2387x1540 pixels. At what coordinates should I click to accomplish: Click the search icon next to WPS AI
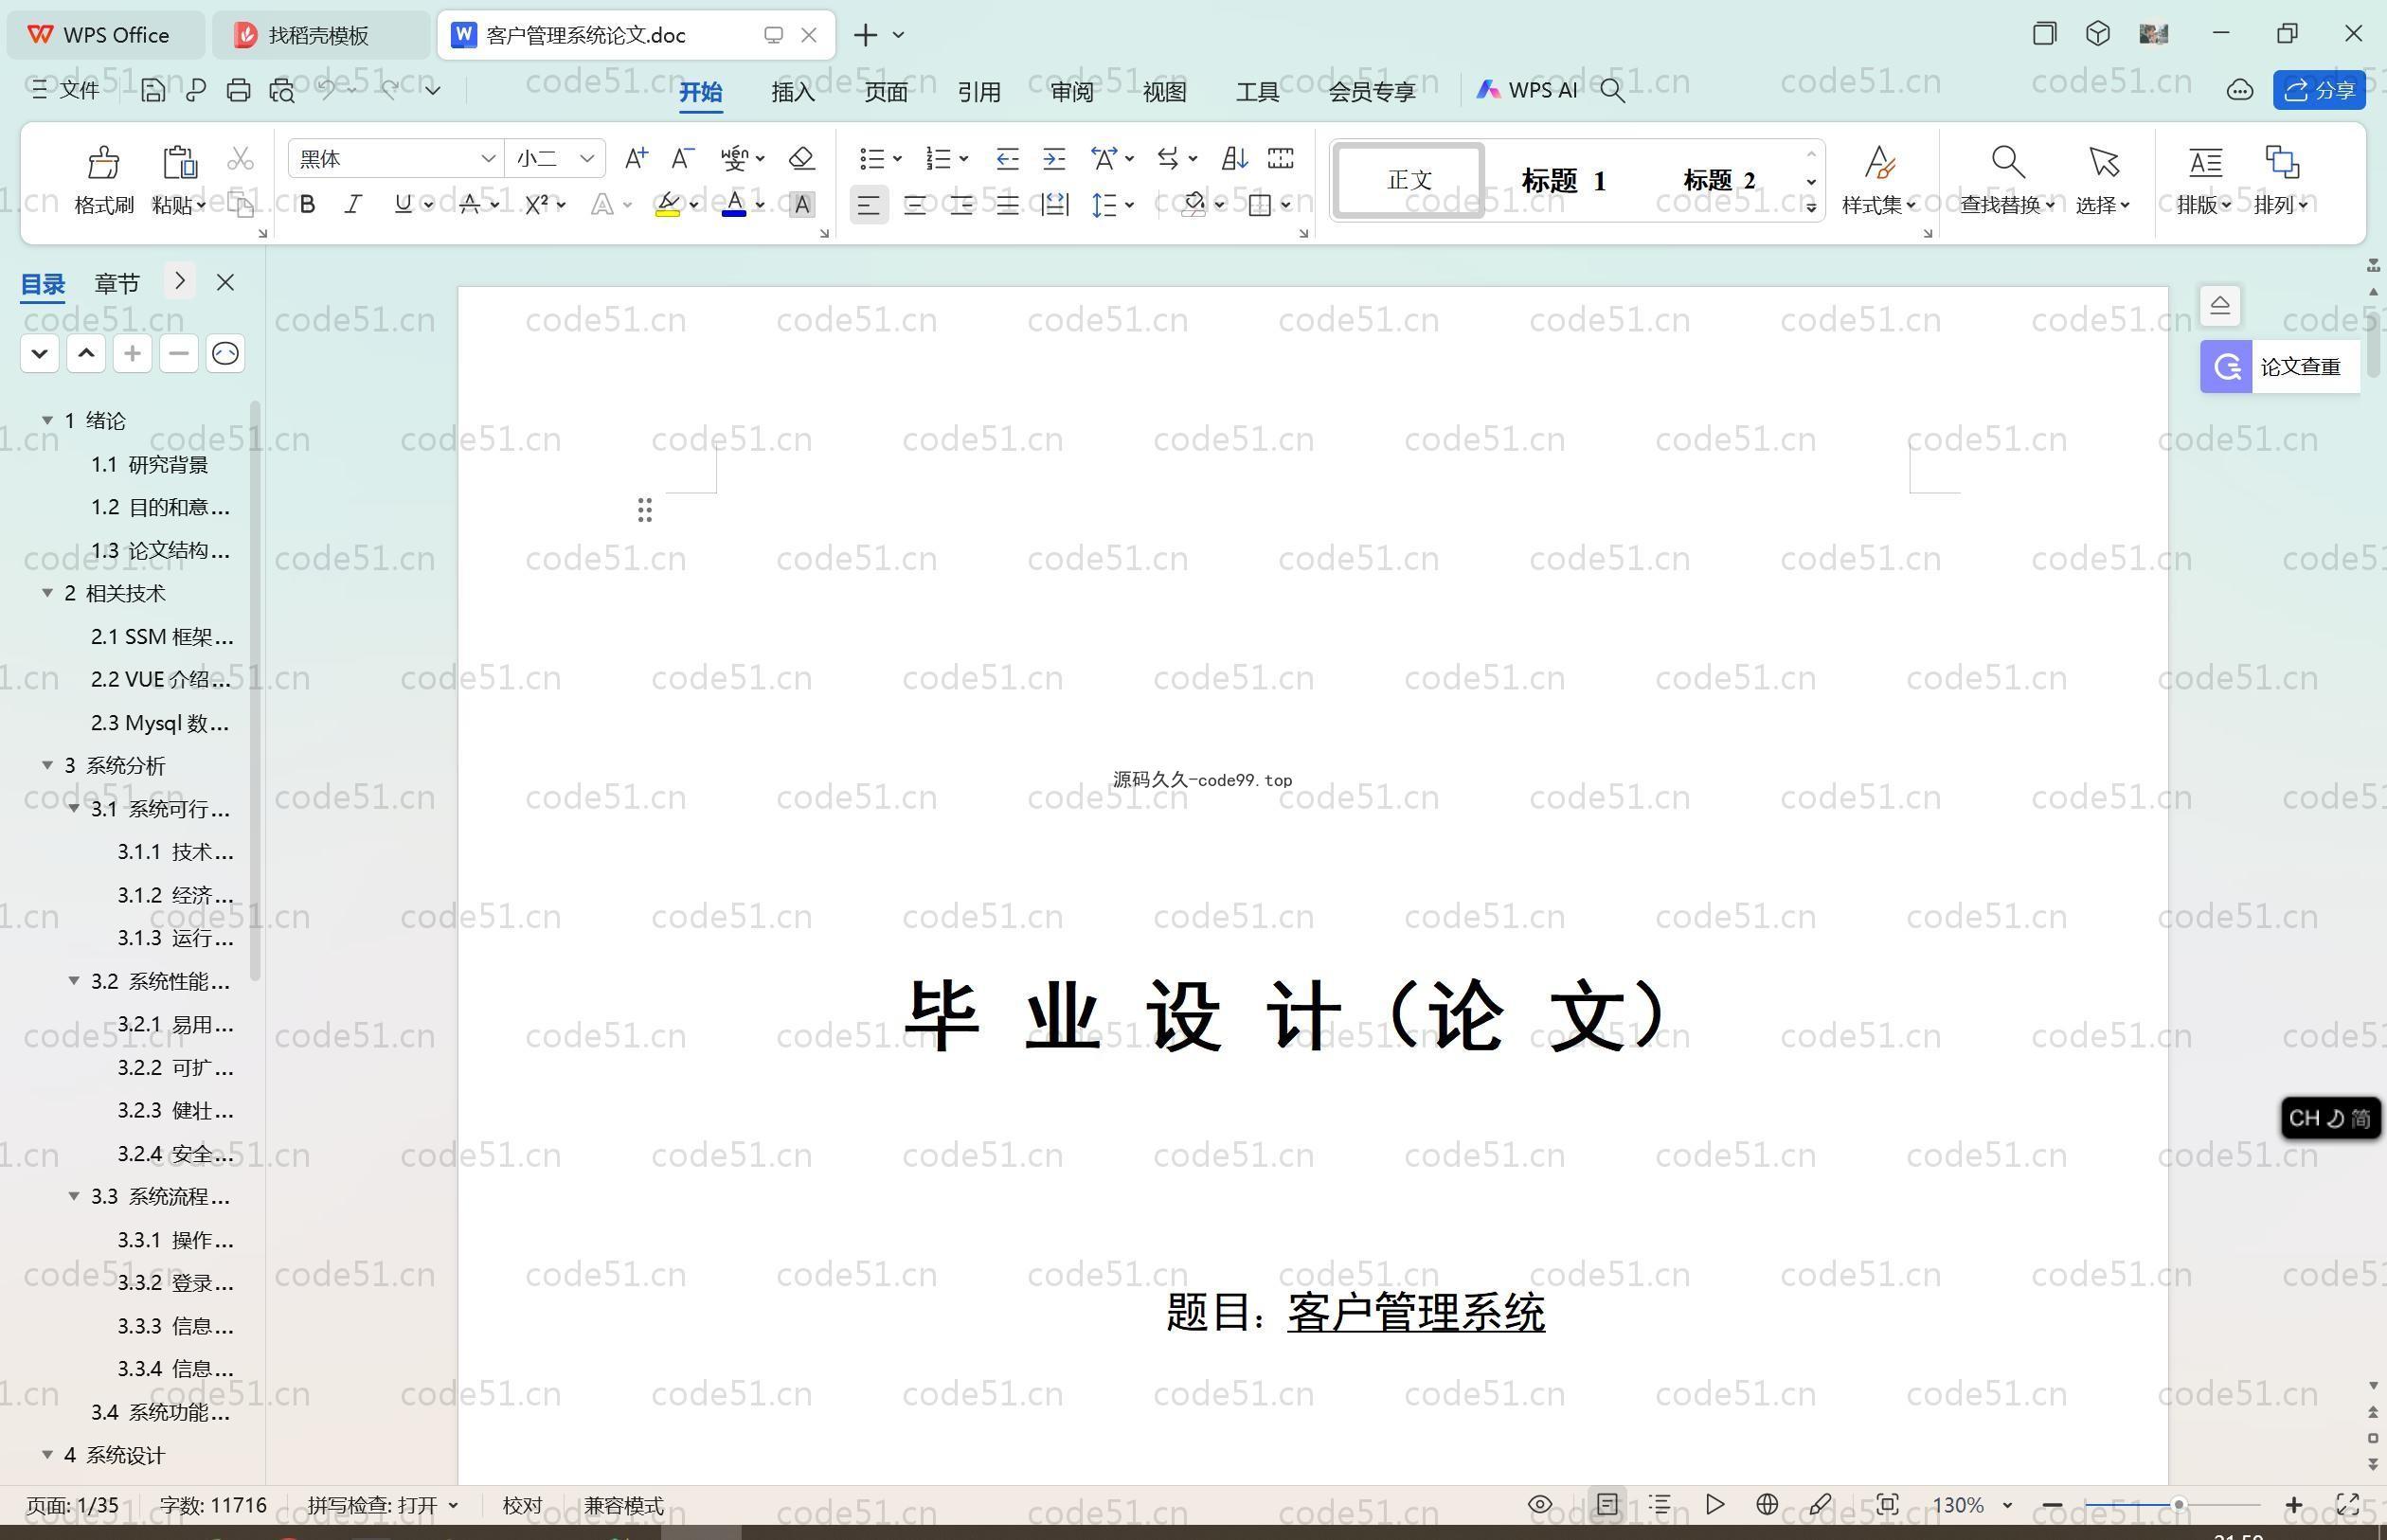1612,90
